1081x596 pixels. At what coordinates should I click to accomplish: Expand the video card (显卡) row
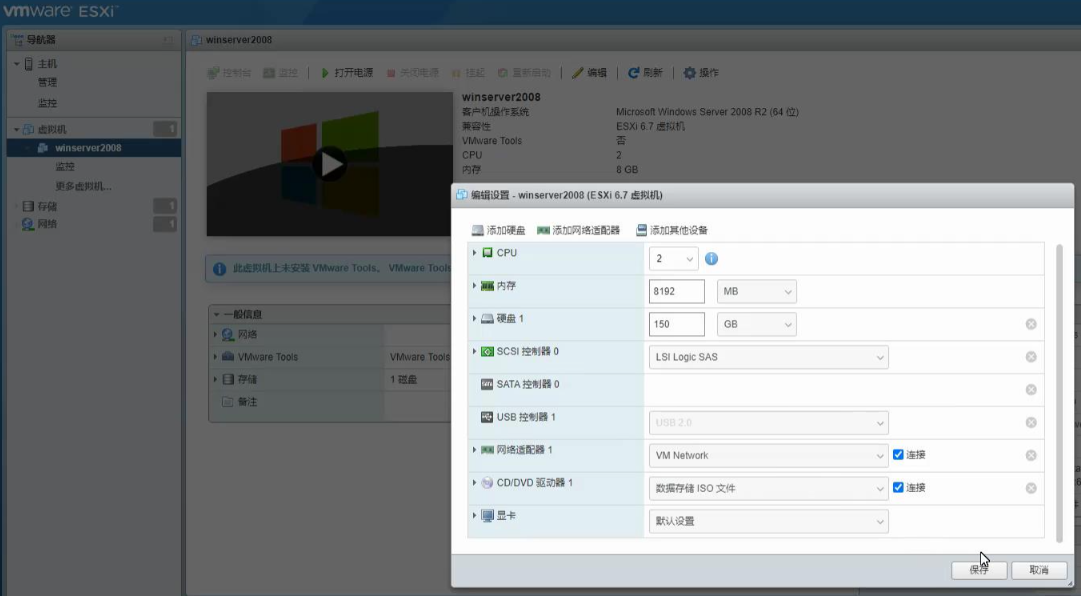pos(474,515)
